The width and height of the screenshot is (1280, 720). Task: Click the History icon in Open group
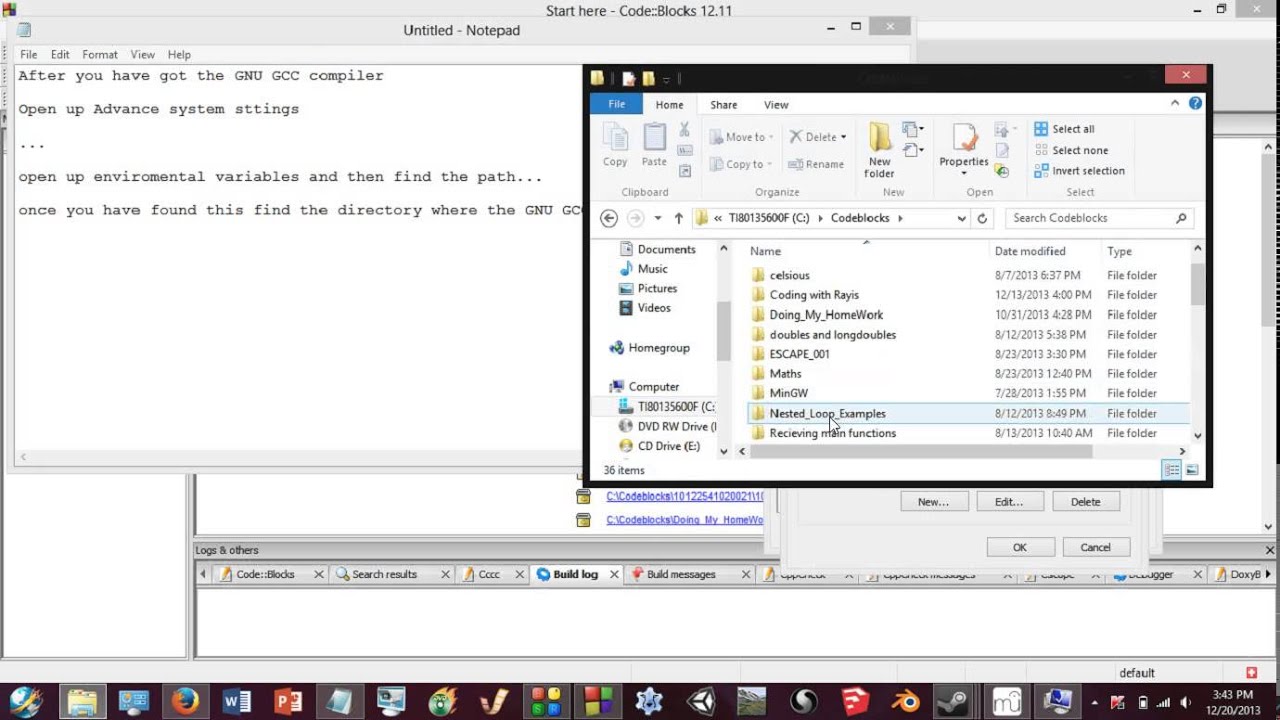click(x=1001, y=171)
